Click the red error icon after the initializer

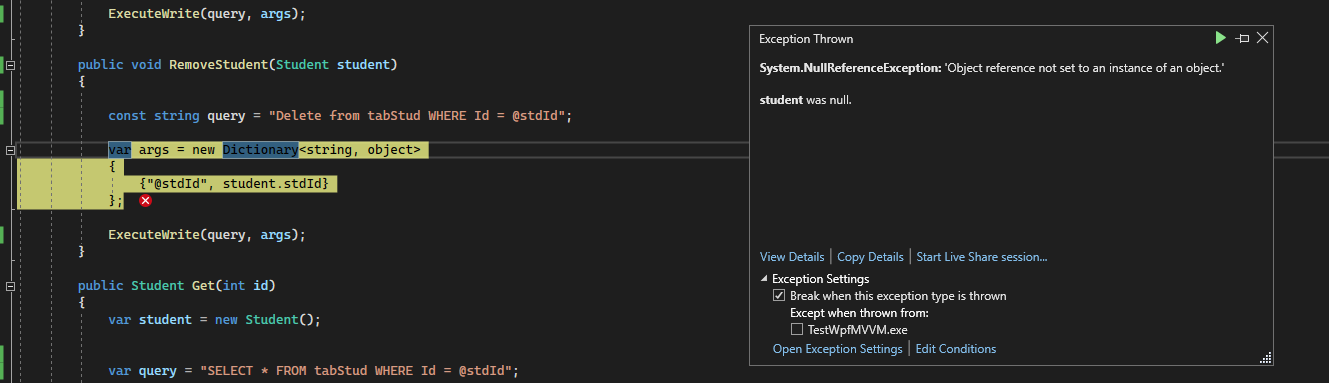click(146, 201)
